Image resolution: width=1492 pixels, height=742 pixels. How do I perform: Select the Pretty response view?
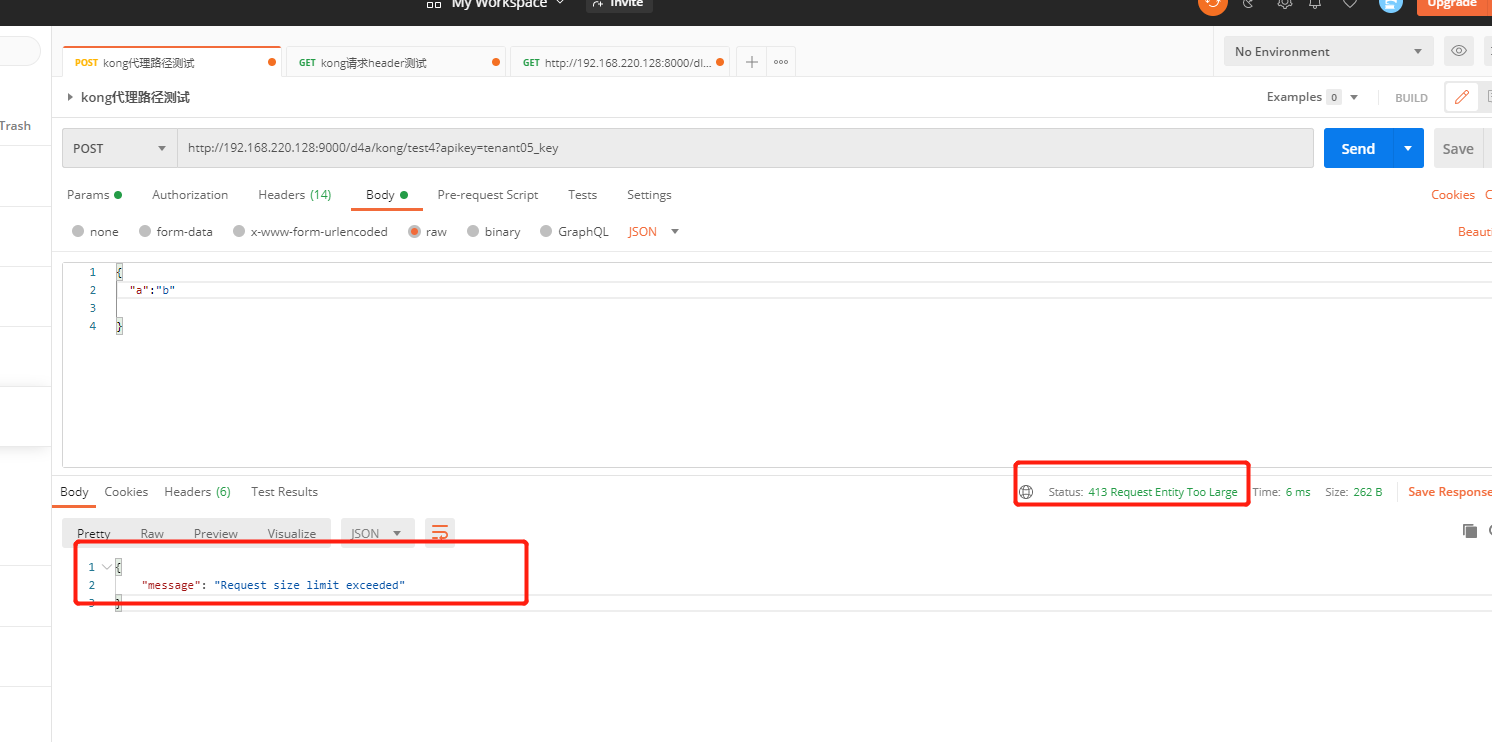pyautogui.click(x=94, y=534)
